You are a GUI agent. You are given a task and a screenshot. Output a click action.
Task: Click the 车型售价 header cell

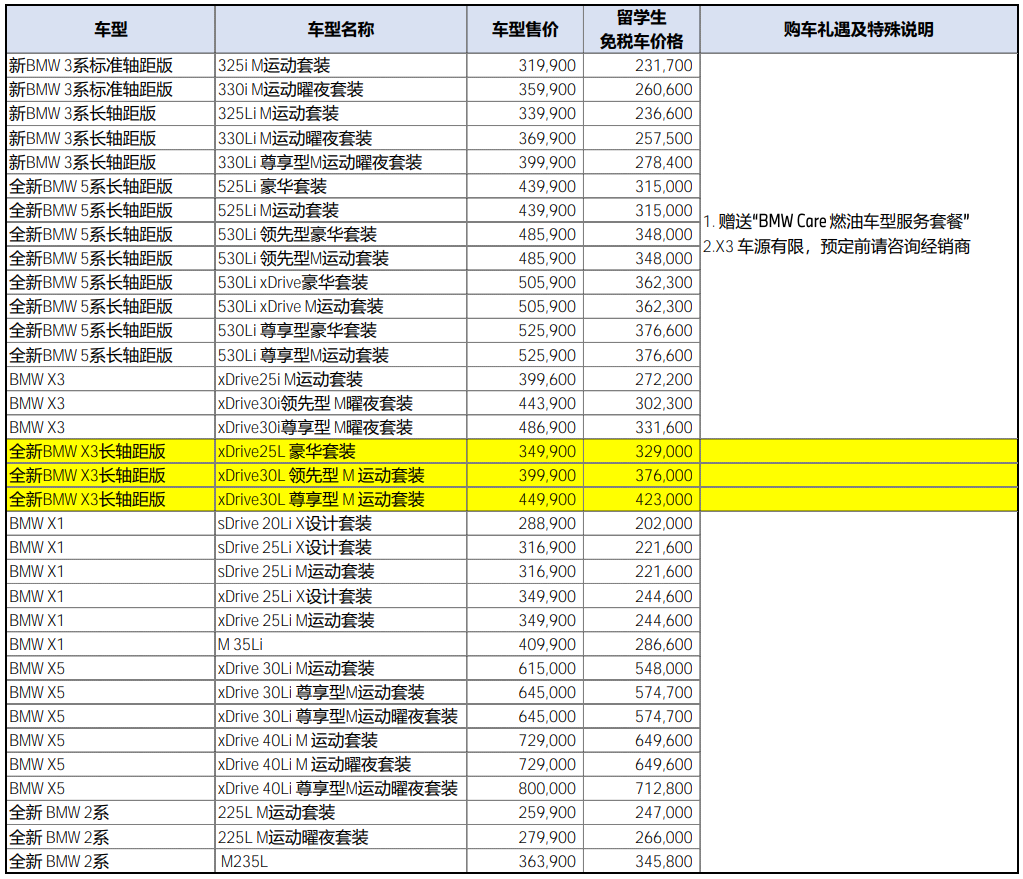[525, 29]
